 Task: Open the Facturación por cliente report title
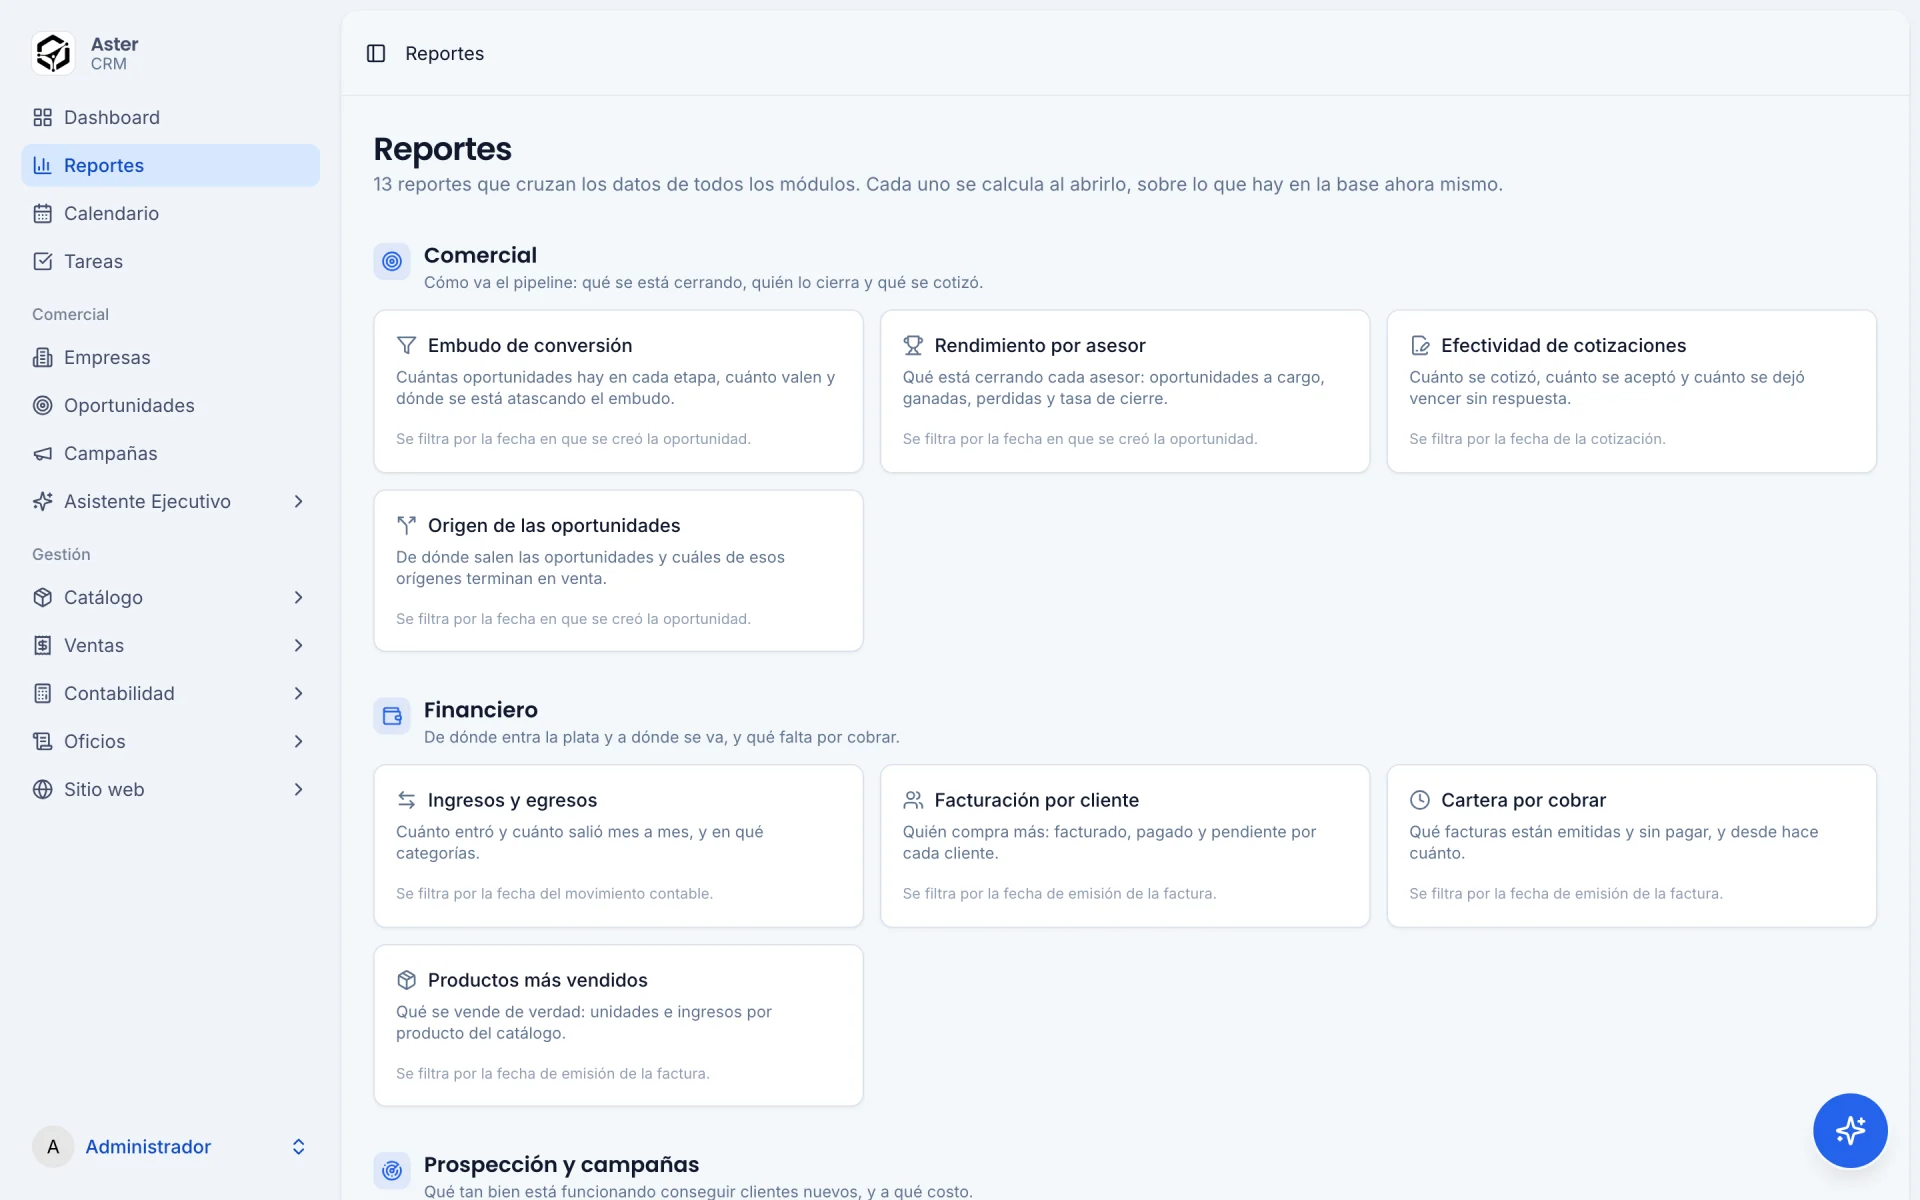pyautogui.click(x=1037, y=800)
